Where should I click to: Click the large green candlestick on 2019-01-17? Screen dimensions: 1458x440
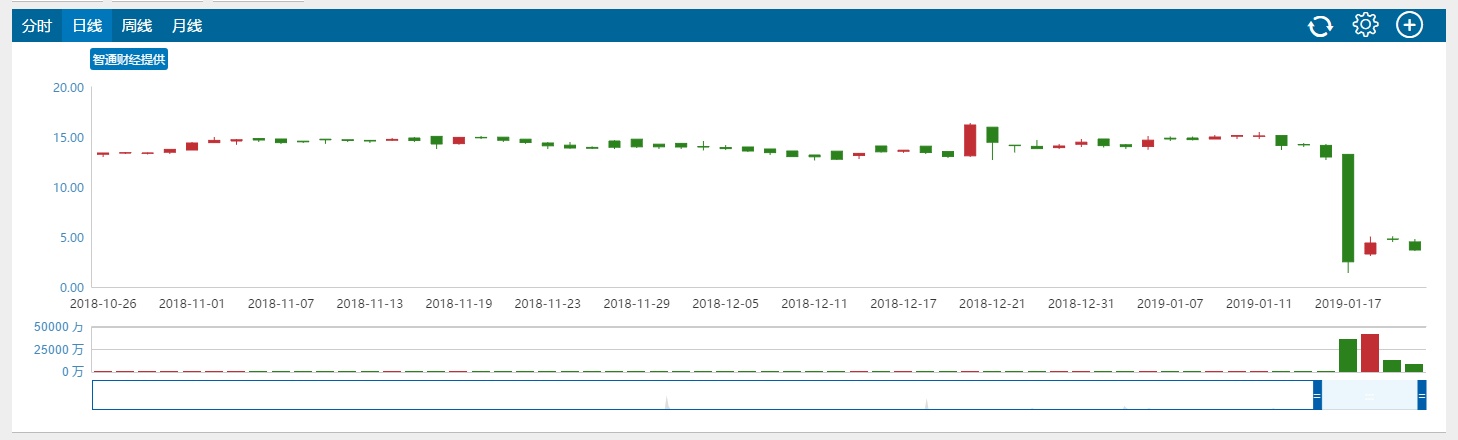[1348, 208]
